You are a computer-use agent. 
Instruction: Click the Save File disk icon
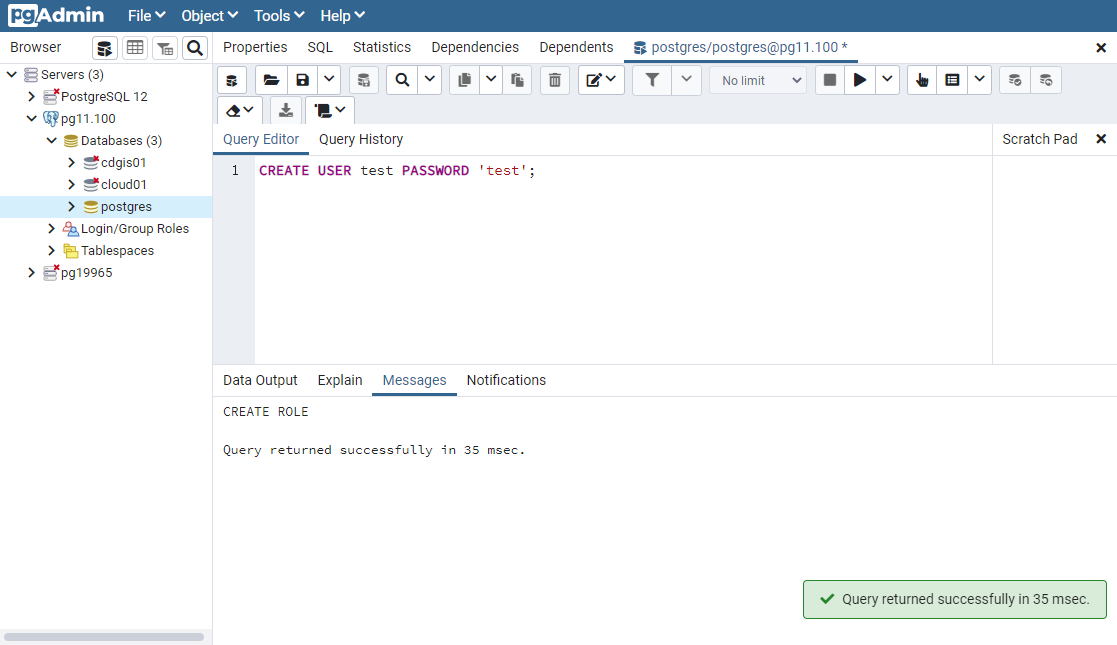tap(302, 80)
